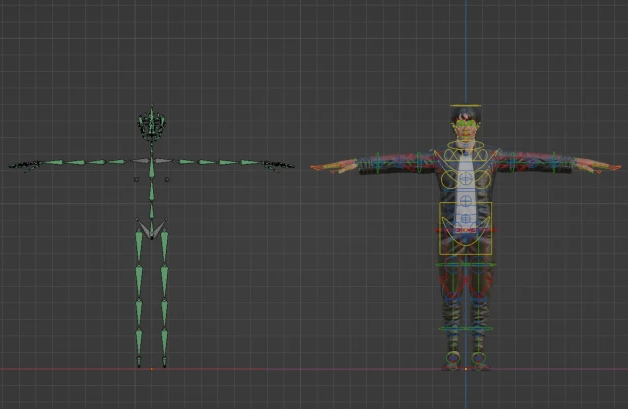The width and height of the screenshot is (628, 409).
Task: Select the head bone cluster of the bare skeleton
Action: tap(151, 125)
